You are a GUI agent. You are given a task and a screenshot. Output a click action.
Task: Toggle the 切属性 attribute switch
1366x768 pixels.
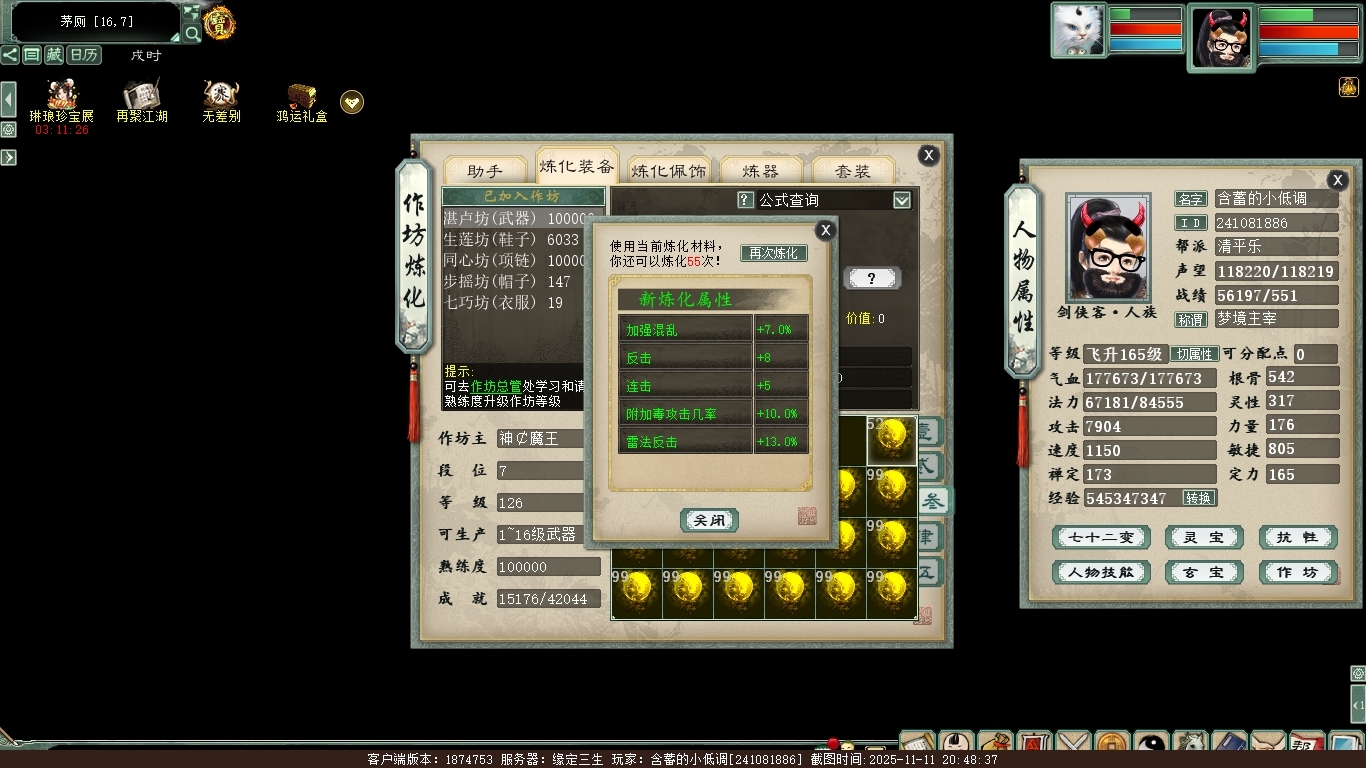pyautogui.click(x=1194, y=354)
